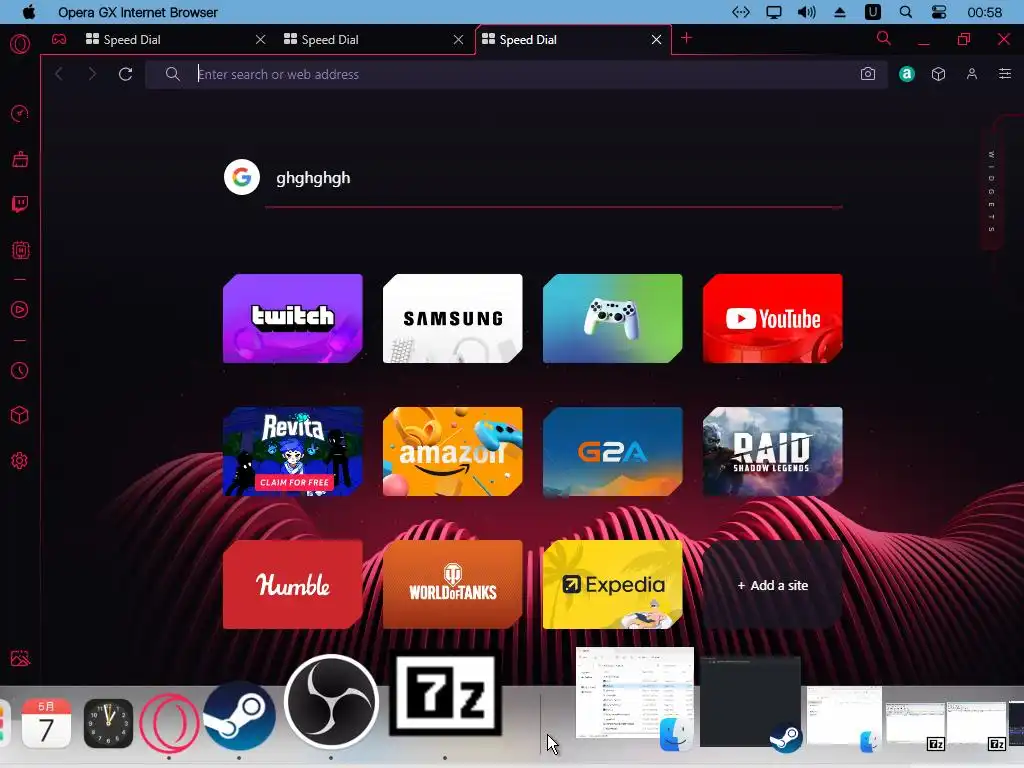Take a snapshot with camera icon
The image size is (1024, 768).
pos(868,74)
